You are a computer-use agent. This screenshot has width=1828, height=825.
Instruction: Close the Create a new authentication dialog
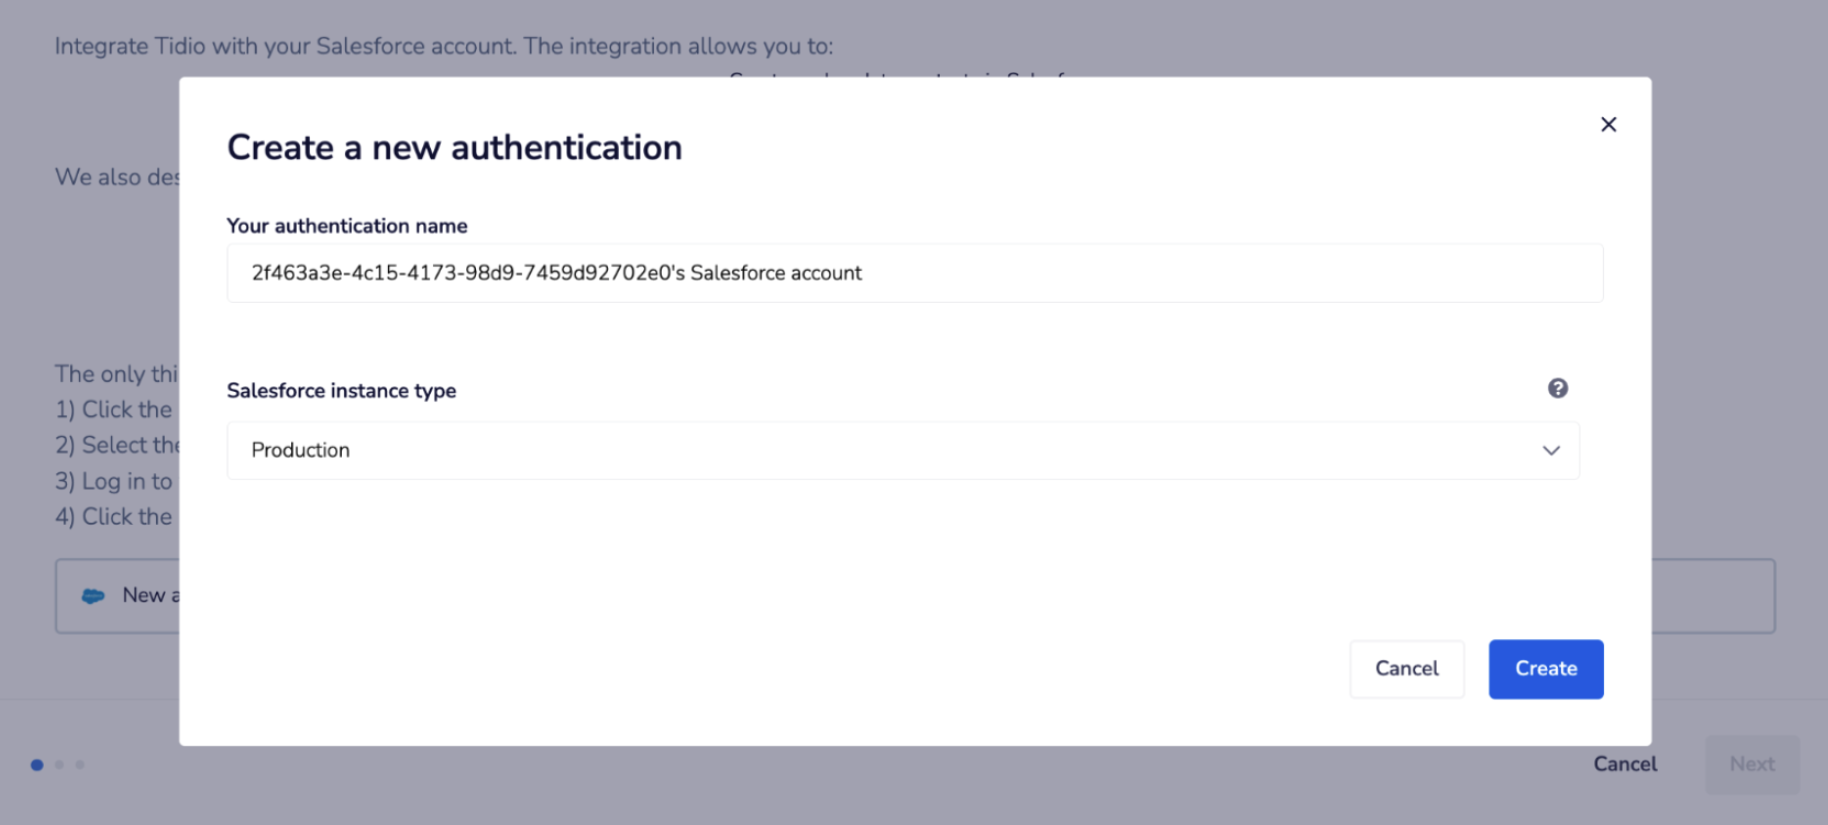pyautogui.click(x=1608, y=124)
